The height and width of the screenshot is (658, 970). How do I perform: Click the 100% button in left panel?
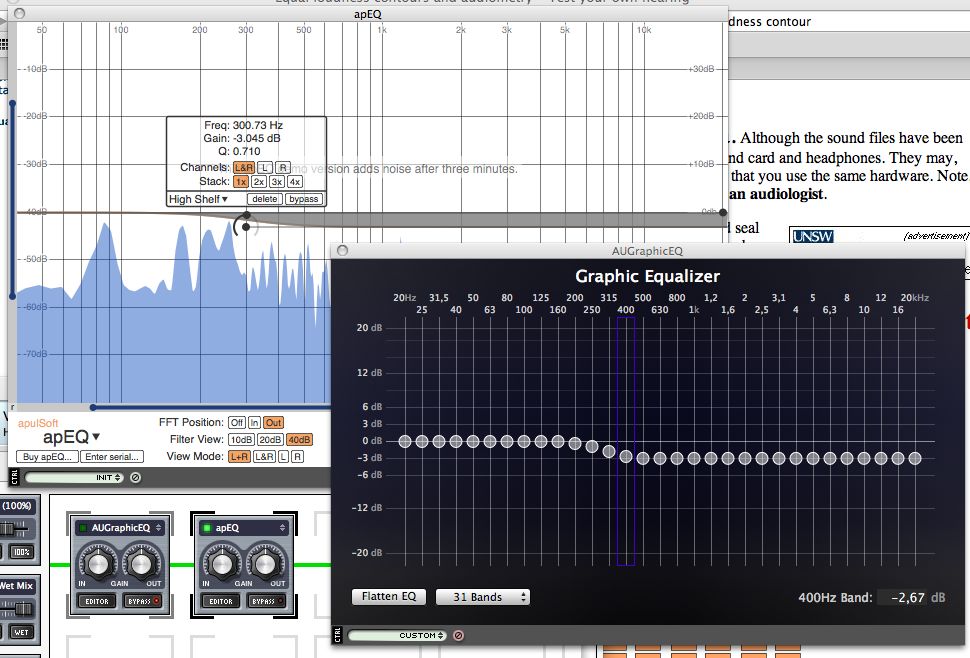point(22,552)
